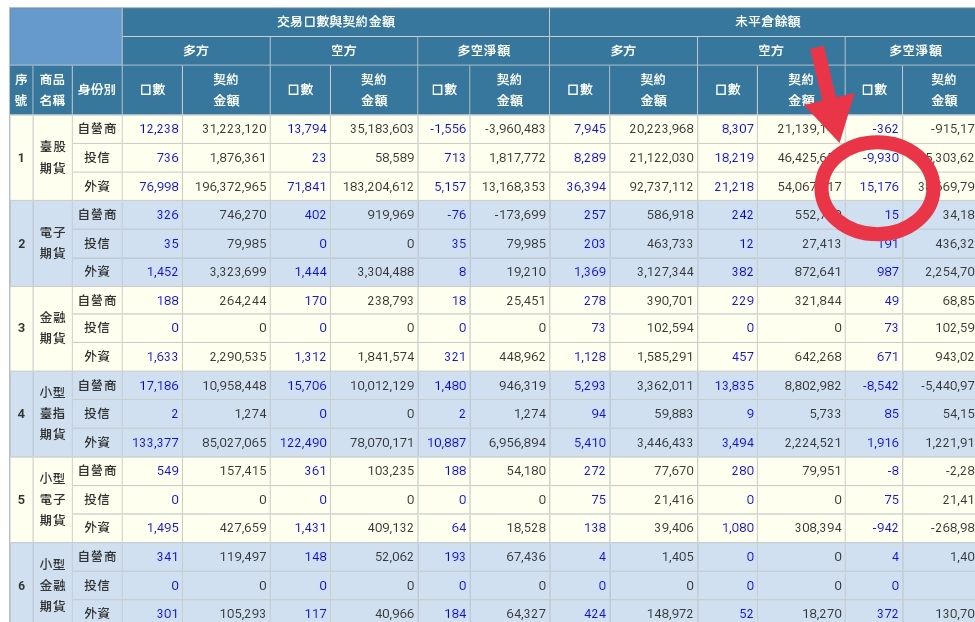
Task: Click the 電子期貨 product name cell
Action: coord(52,243)
